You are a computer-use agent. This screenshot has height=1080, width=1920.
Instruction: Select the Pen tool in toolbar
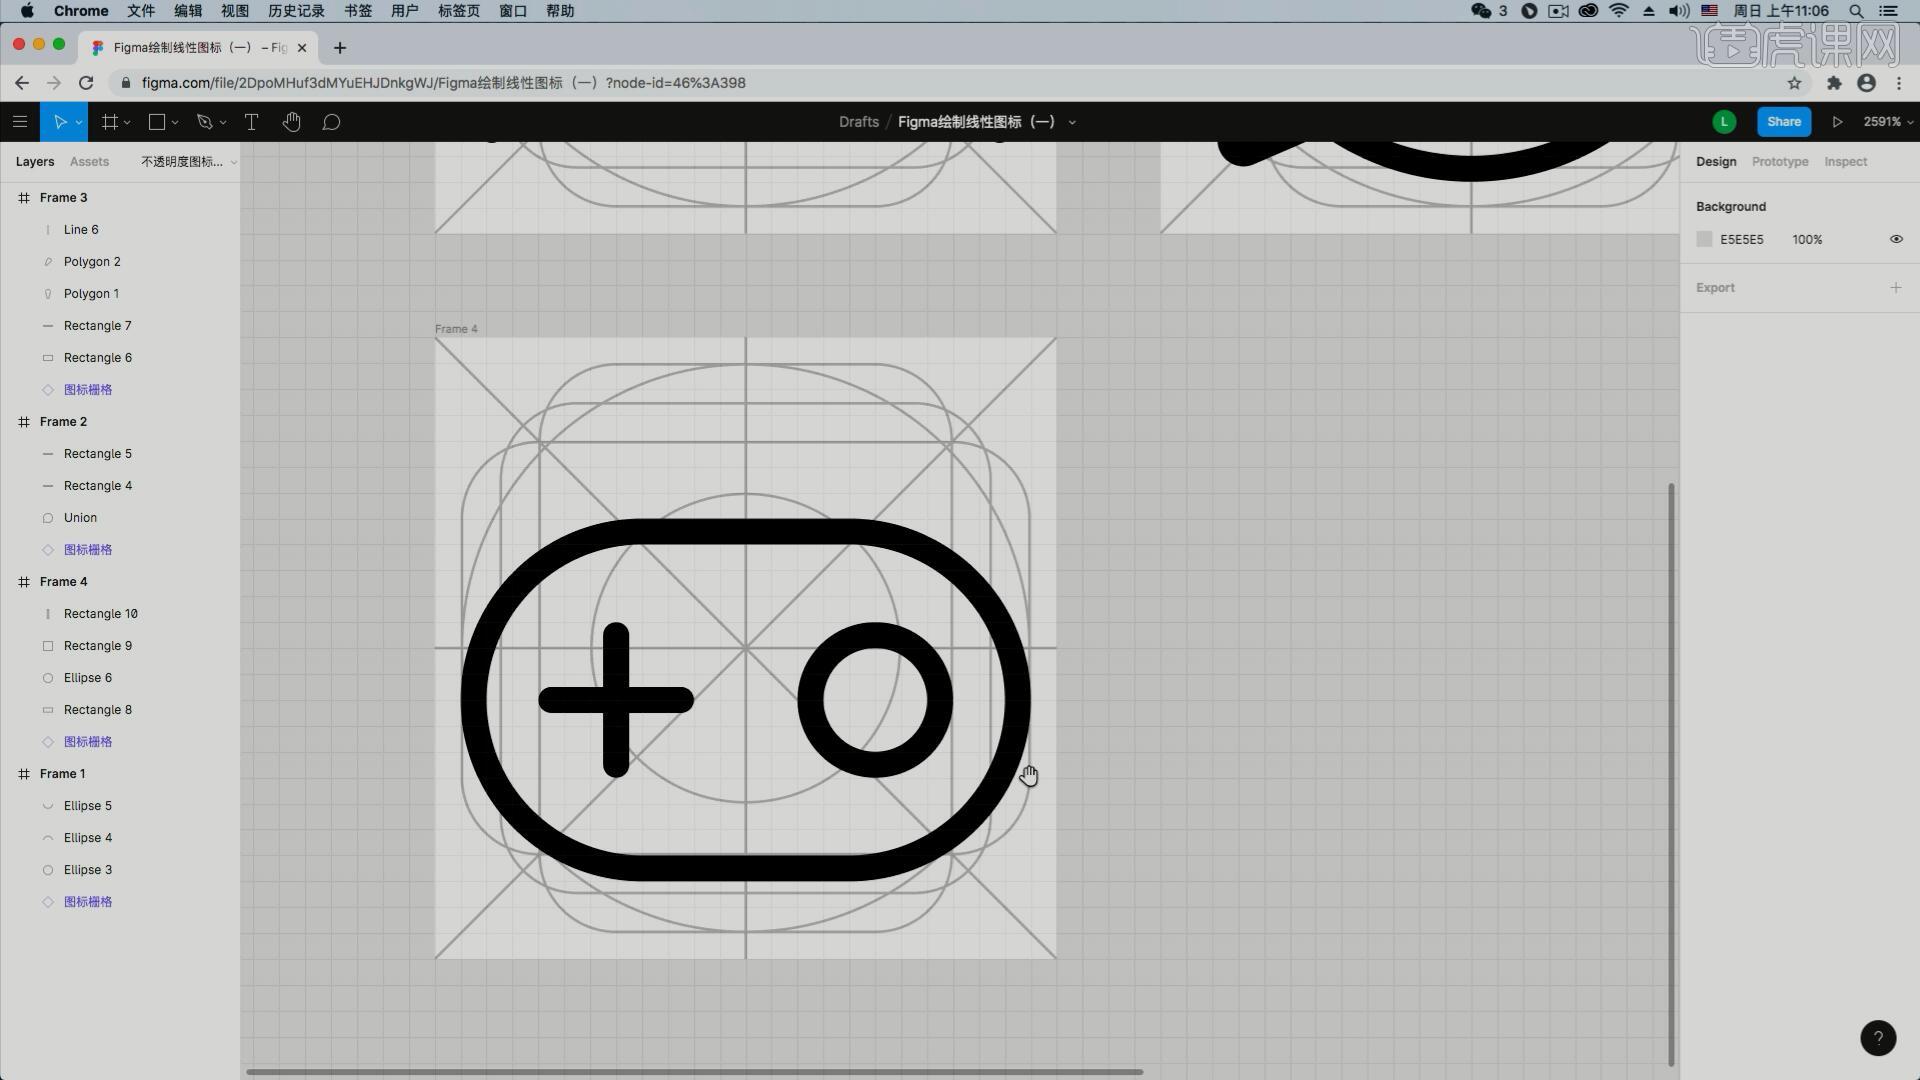click(x=203, y=121)
